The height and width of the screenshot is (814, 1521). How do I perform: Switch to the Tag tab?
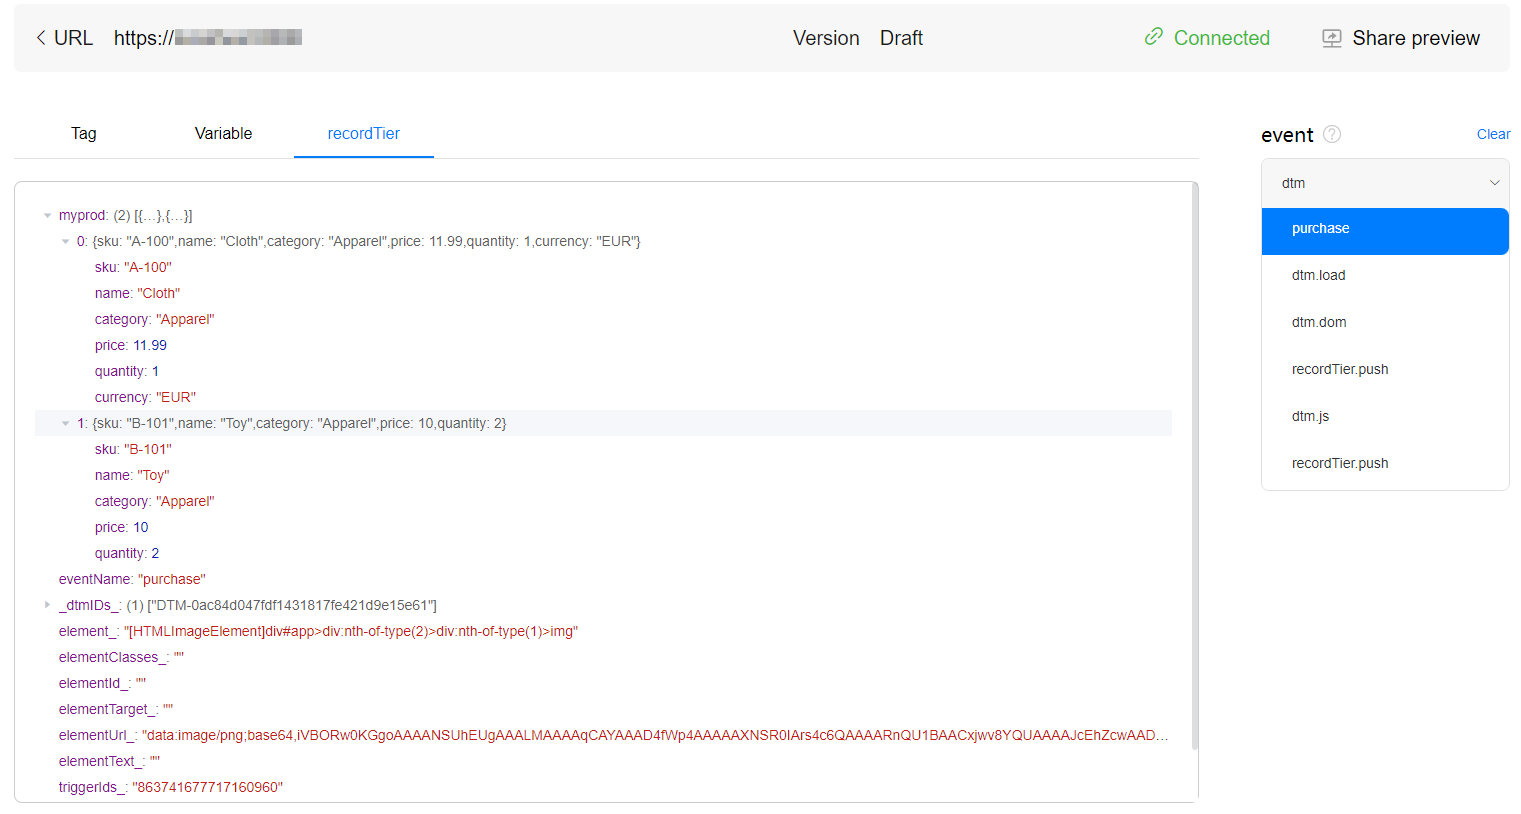(84, 134)
